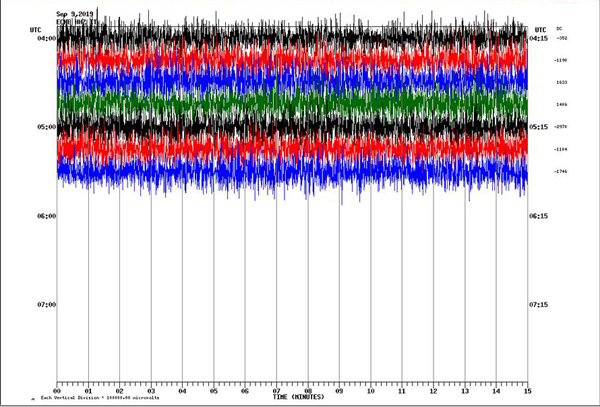Click the 07:00 UTC label on left axis
Viewport: 600px width, 407px height.
click(x=46, y=304)
